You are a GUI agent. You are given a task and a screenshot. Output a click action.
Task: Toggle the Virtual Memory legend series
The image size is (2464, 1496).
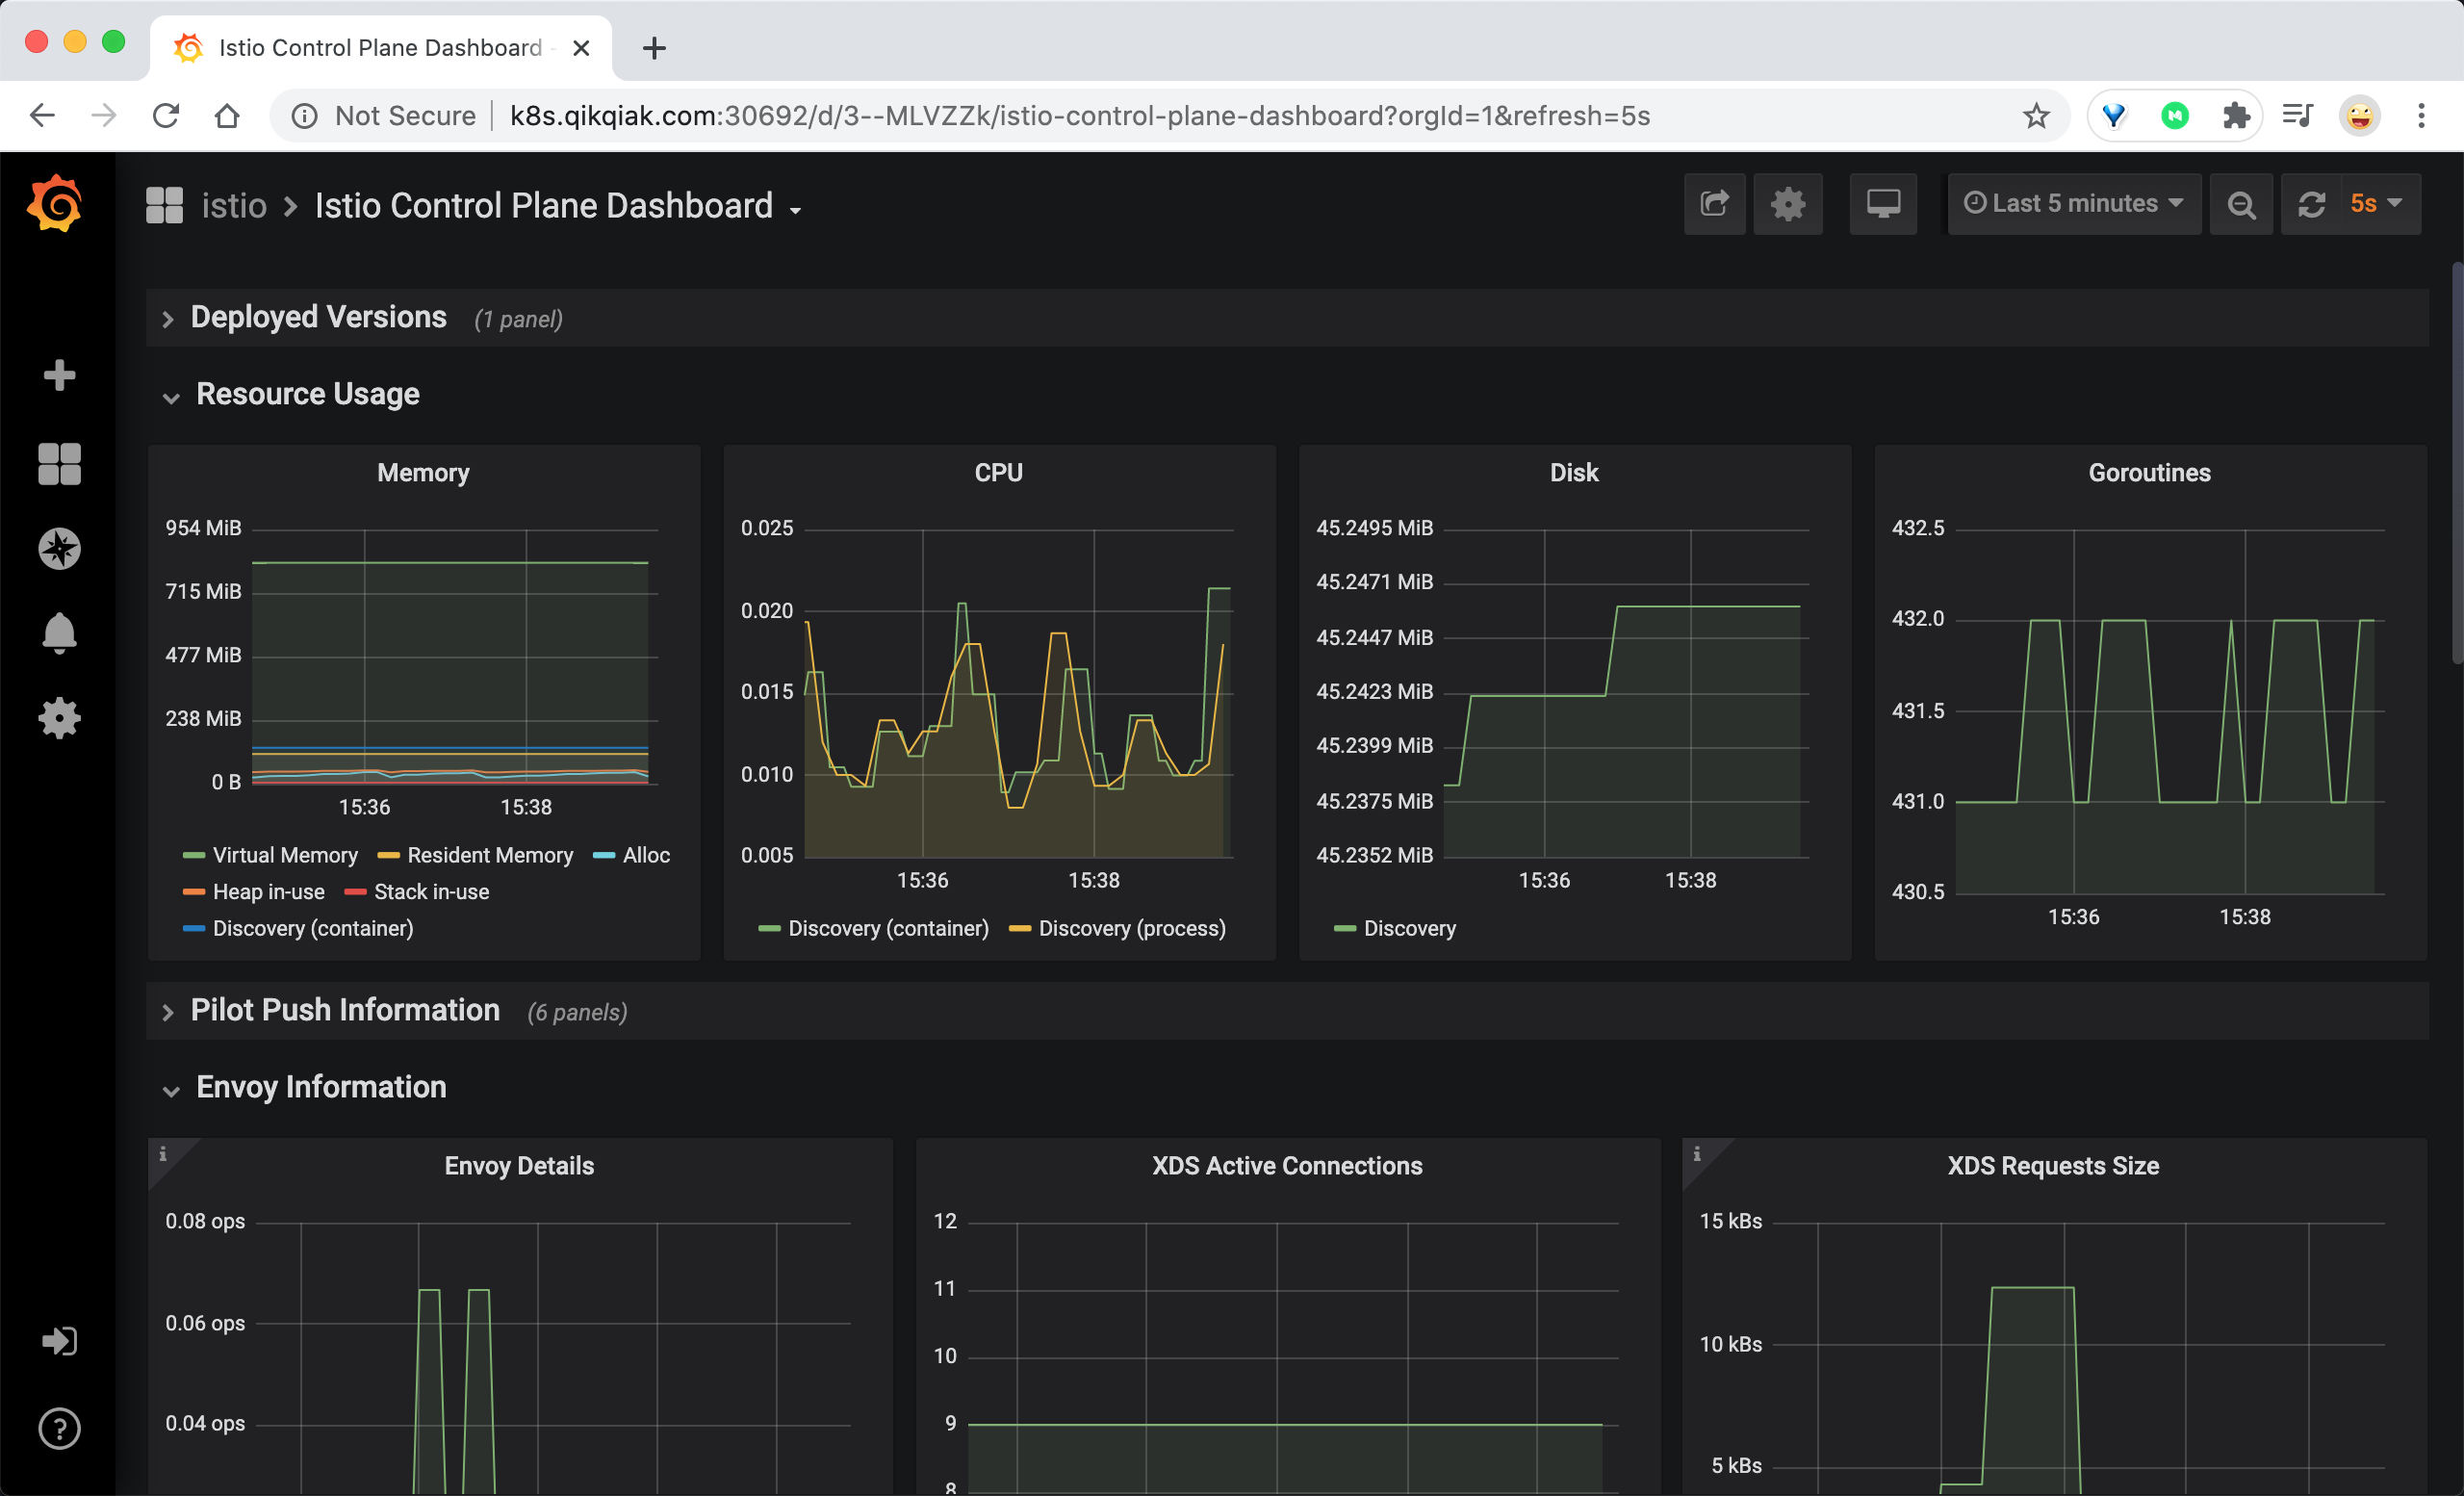point(285,855)
